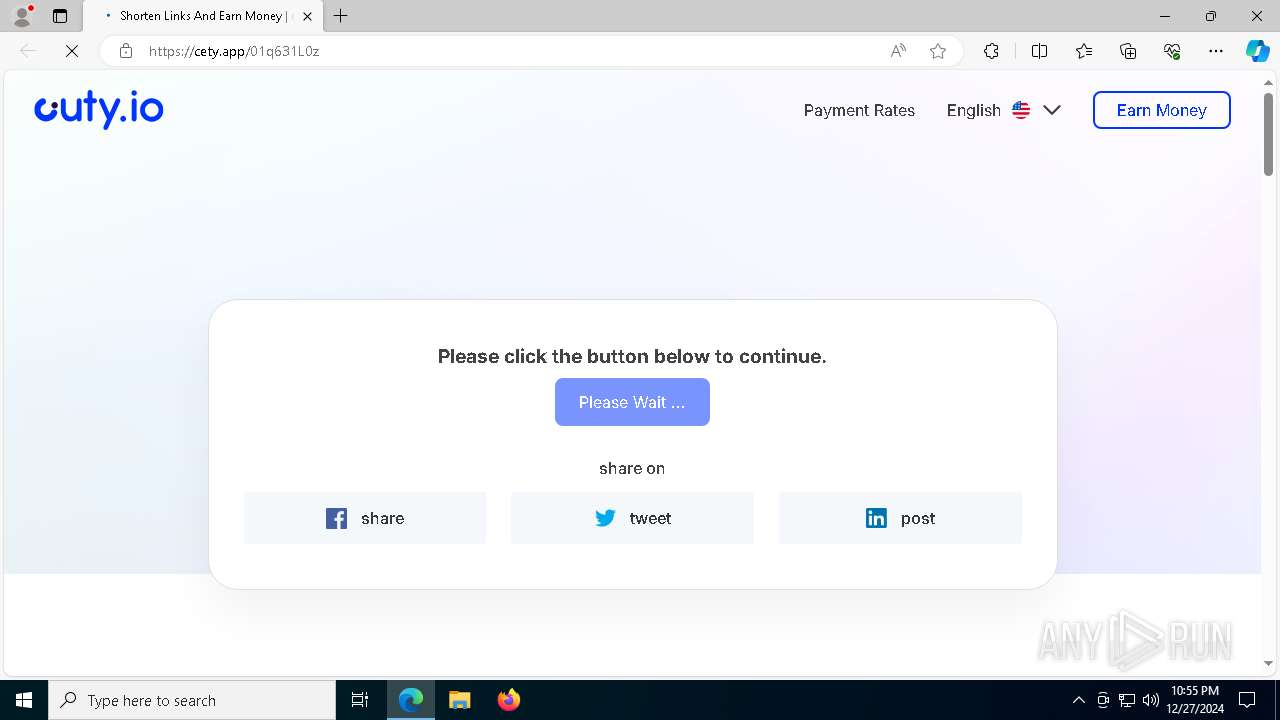Post the link on LinkedIn
The image size is (1280, 720).
click(900, 518)
